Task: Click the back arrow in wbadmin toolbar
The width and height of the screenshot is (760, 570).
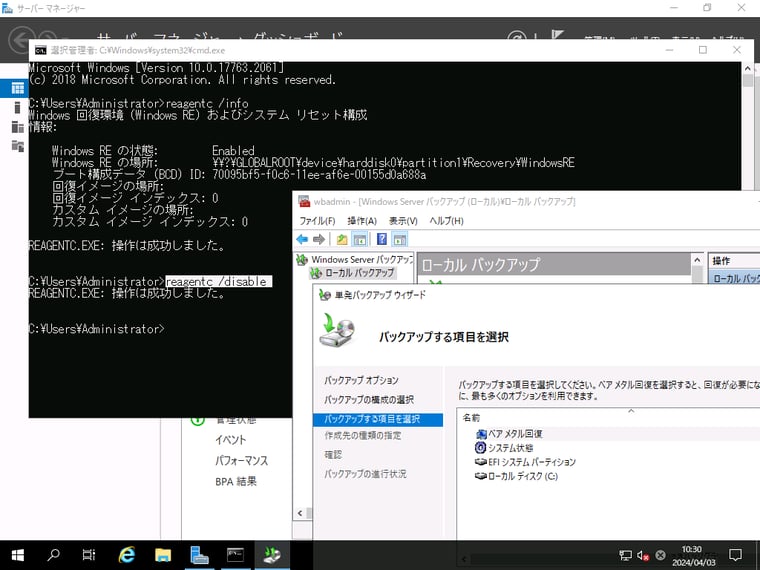Action: click(302, 239)
